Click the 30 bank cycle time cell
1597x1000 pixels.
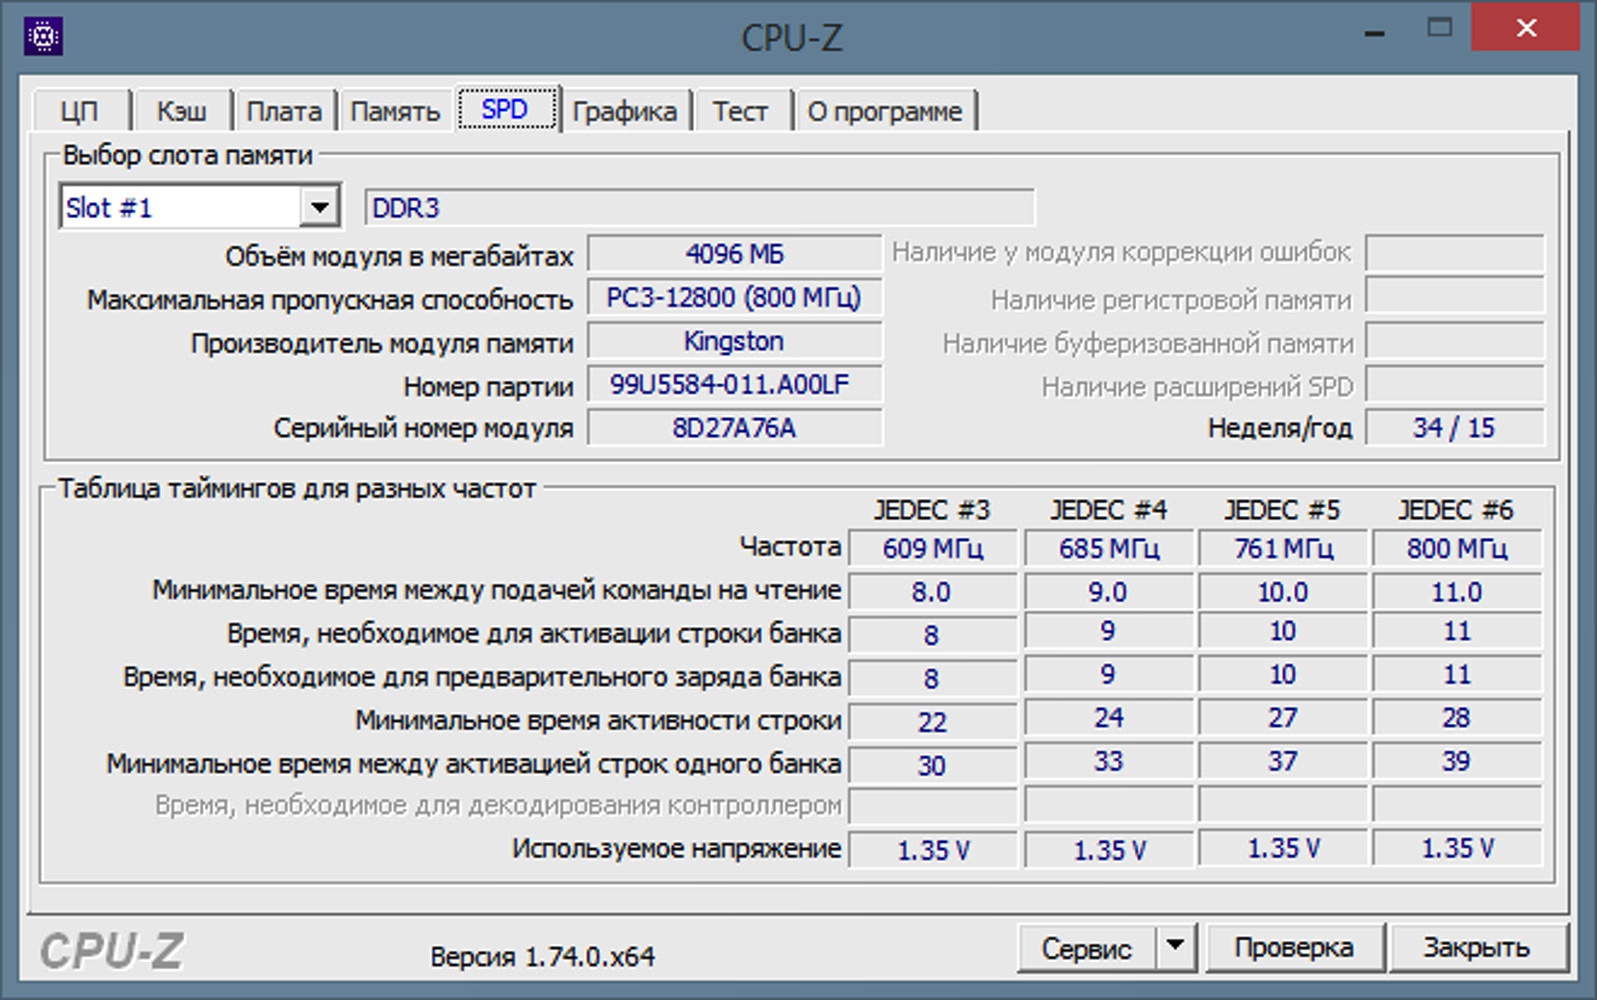click(x=932, y=765)
